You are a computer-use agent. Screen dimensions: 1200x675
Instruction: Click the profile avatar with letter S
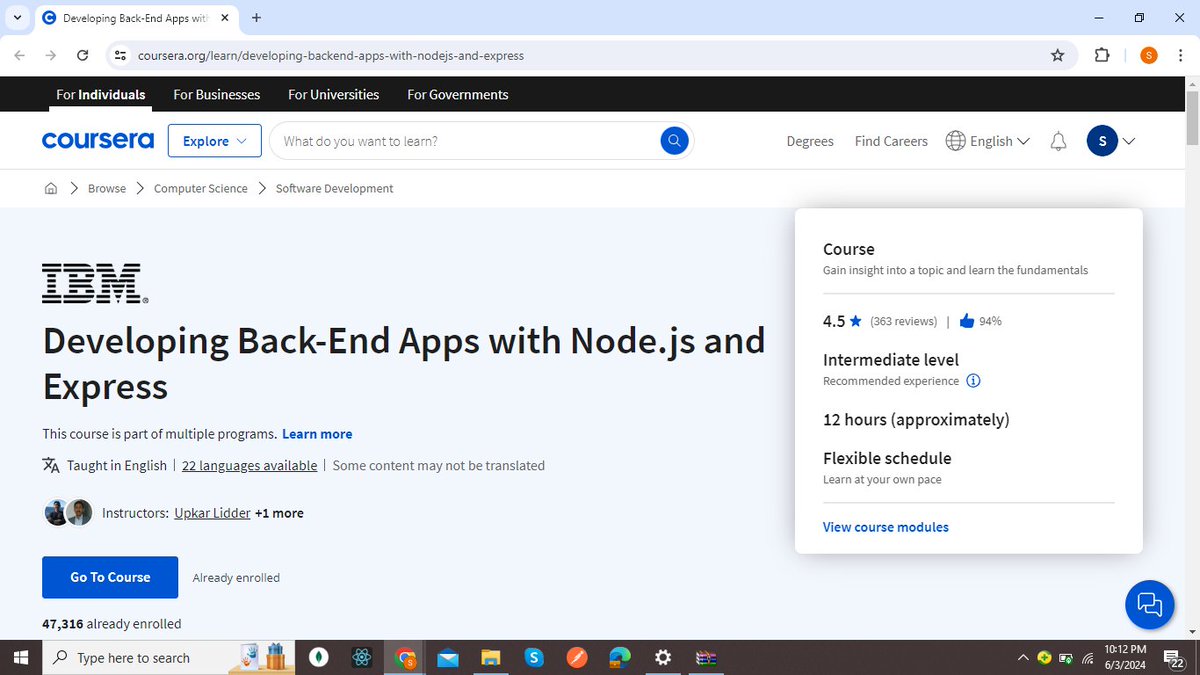[1101, 141]
